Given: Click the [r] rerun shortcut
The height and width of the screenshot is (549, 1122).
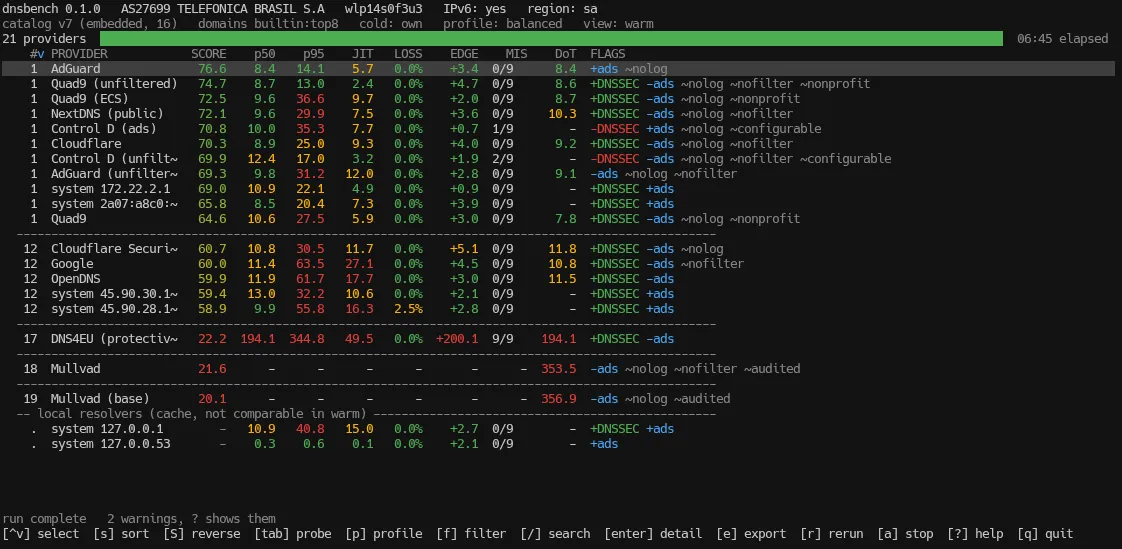Looking at the screenshot, I should (x=832, y=534).
